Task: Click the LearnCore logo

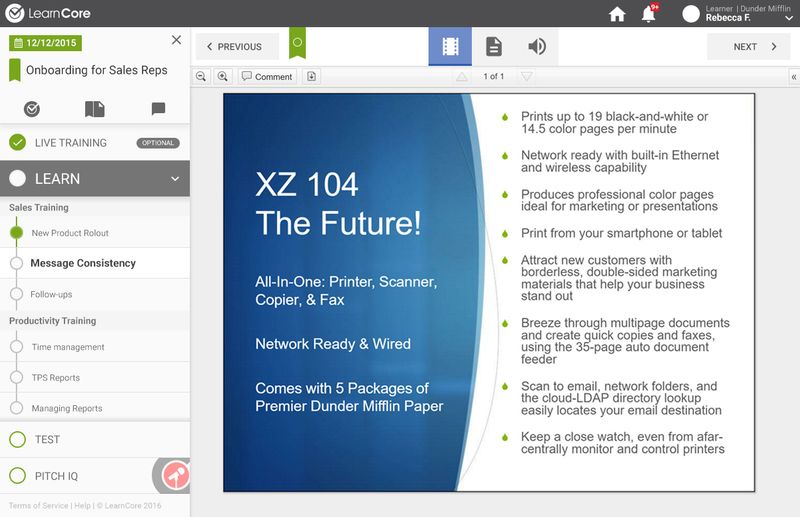Action: (x=48, y=13)
